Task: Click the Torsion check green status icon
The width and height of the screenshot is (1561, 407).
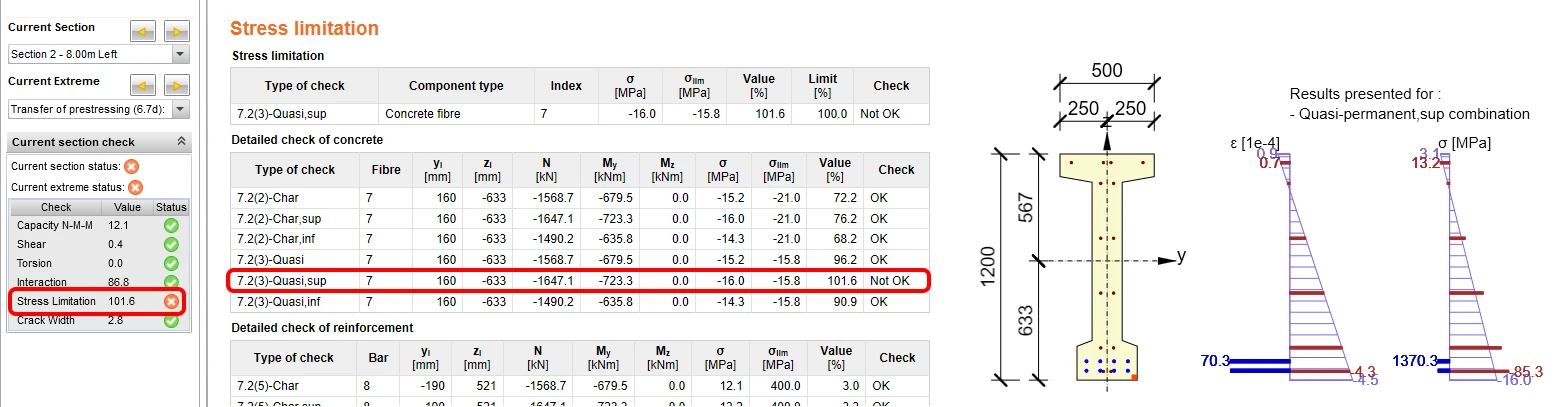Action: pyautogui.click(x=171, y=264)
